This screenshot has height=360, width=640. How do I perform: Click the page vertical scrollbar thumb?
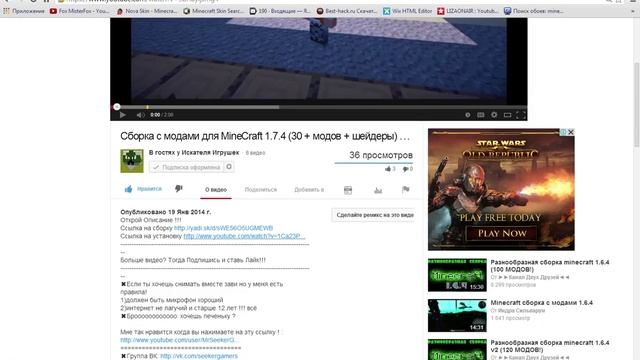[x=636, y=105]
